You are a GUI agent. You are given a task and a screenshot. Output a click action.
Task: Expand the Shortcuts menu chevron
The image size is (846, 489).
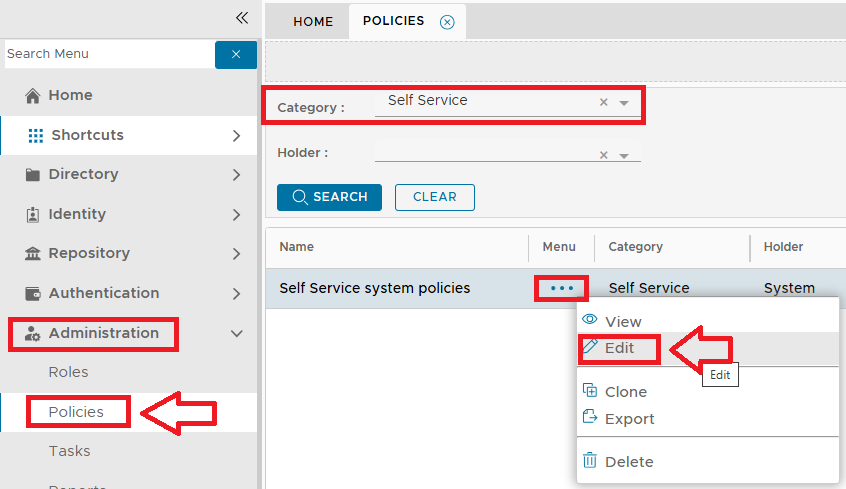point(237,136)
